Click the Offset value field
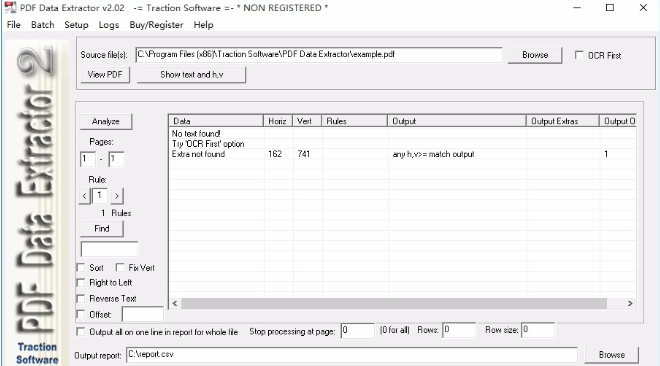This screenshot has height=366, width=660. (143, 314)
